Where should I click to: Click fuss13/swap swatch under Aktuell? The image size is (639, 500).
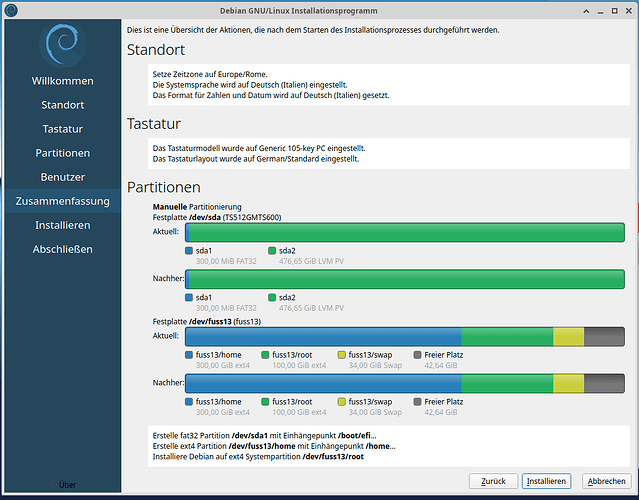pos(342,355)
